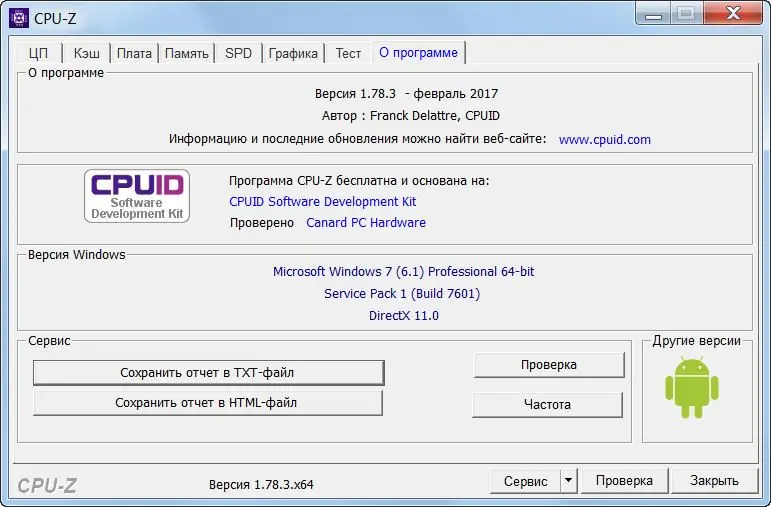
Task: Select the О программе tab
Action: pyautogui.click(x=418, y=53)
